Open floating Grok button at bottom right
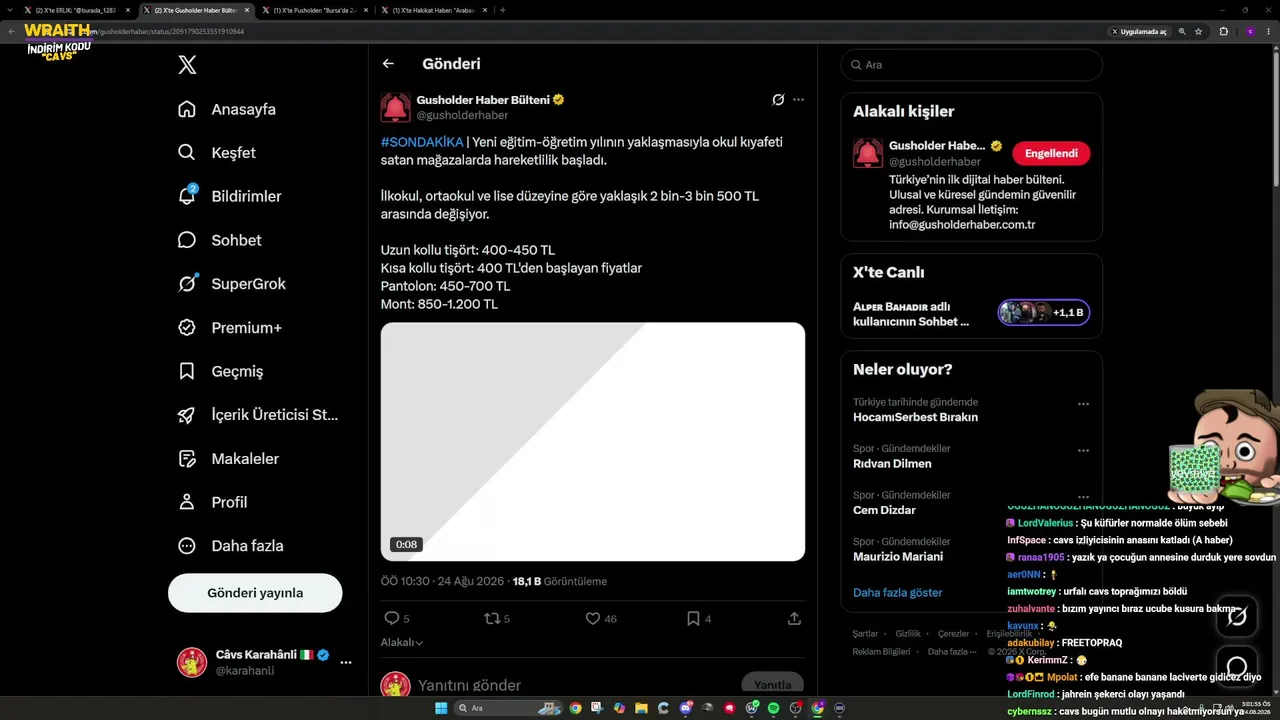The height and width of the screenshot is (720, 1280). pos(1237,616)
